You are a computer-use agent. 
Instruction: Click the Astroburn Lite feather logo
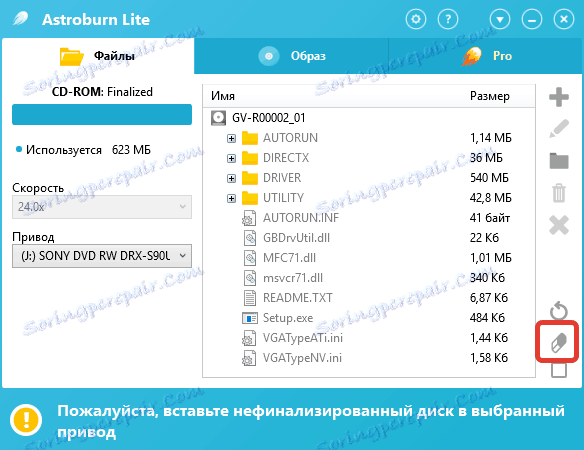20,18
